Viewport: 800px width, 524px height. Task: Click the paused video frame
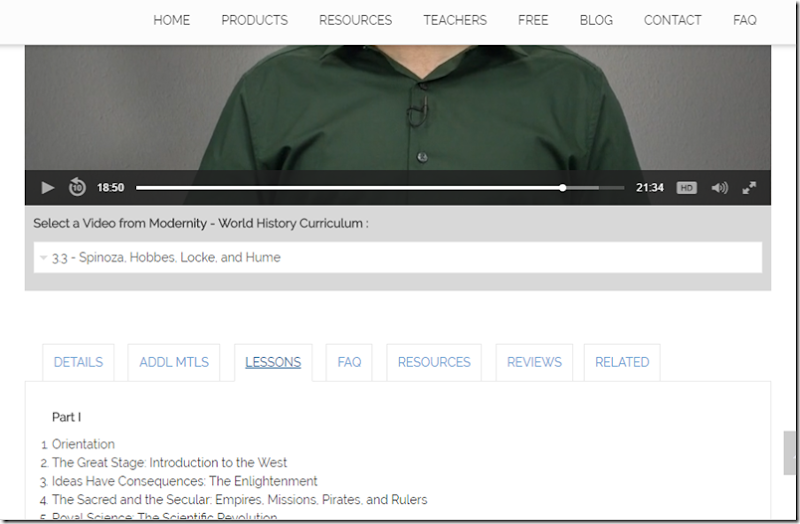[398, 107]
